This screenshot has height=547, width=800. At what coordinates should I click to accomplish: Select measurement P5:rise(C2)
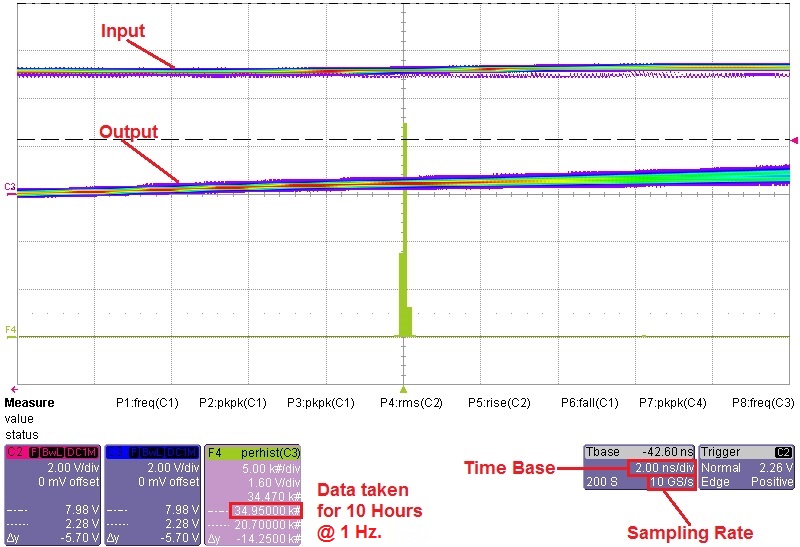tap(499, 403)
